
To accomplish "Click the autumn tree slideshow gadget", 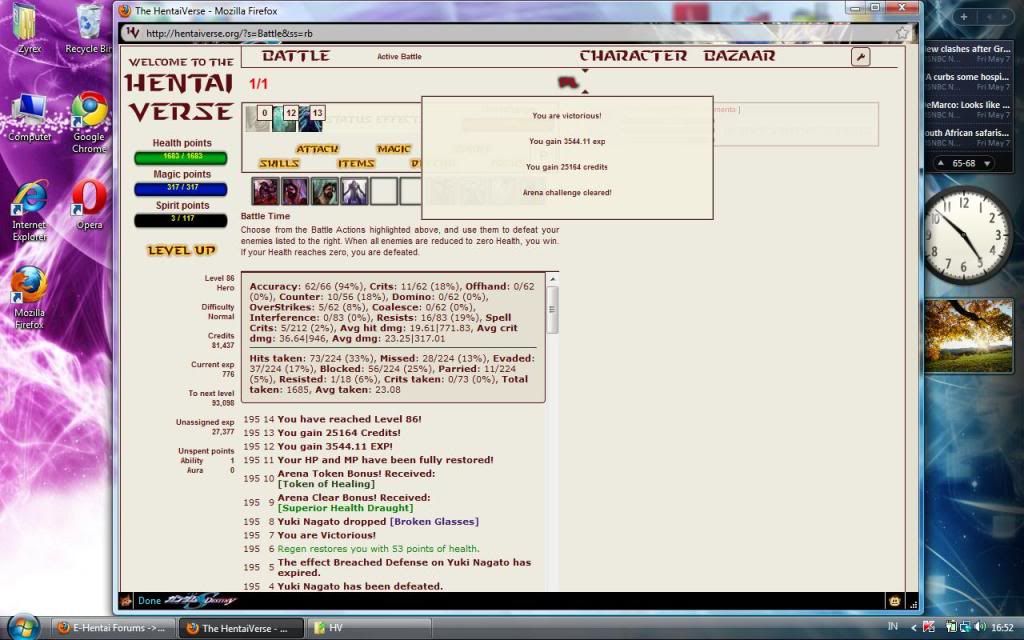I will 967,336.
